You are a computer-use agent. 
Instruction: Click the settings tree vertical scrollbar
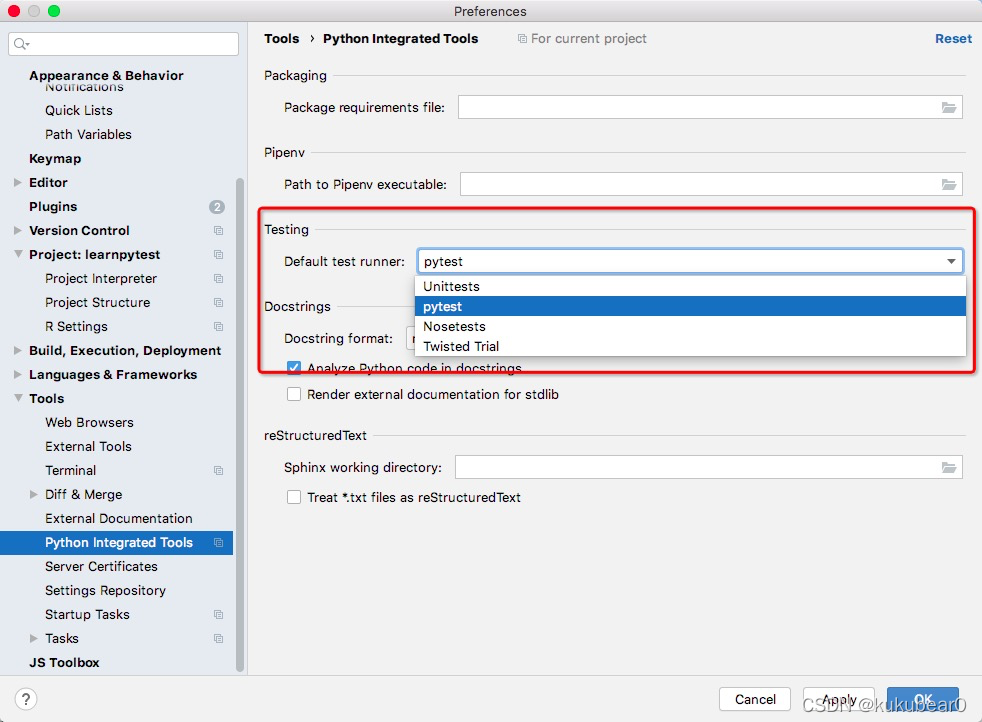tap(240, 426)
